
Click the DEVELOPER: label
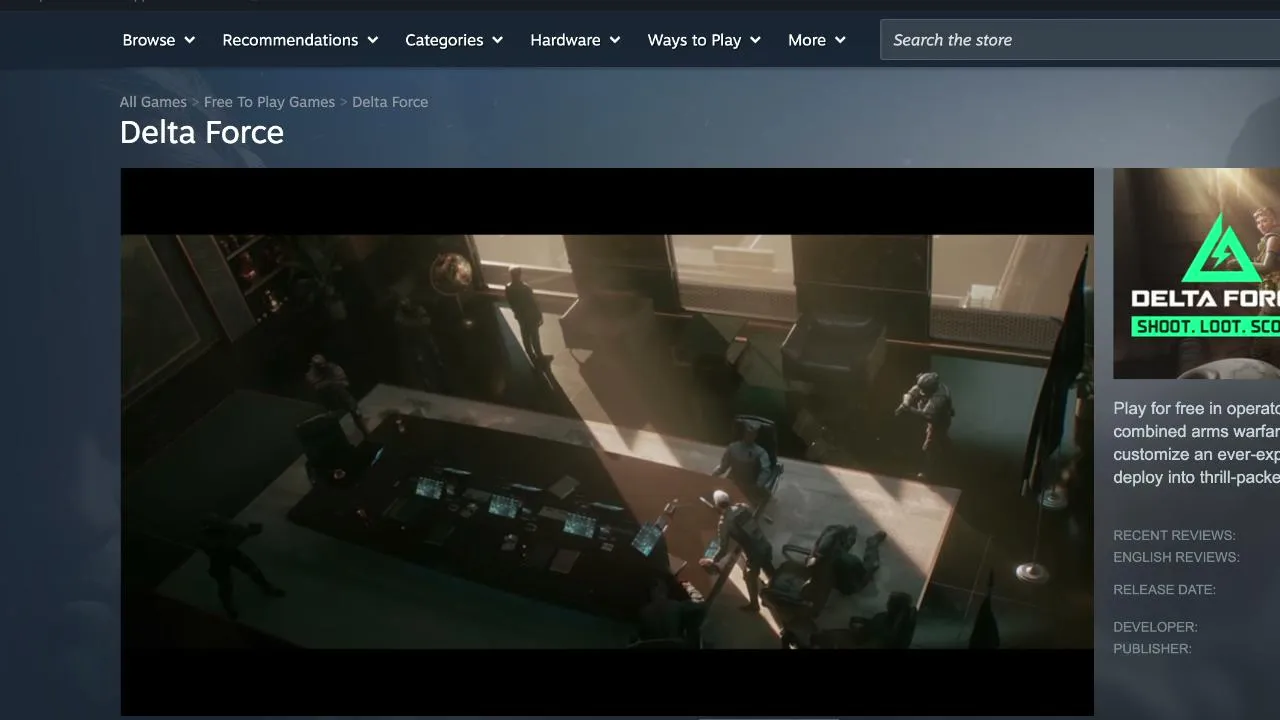click(1155, 627)
